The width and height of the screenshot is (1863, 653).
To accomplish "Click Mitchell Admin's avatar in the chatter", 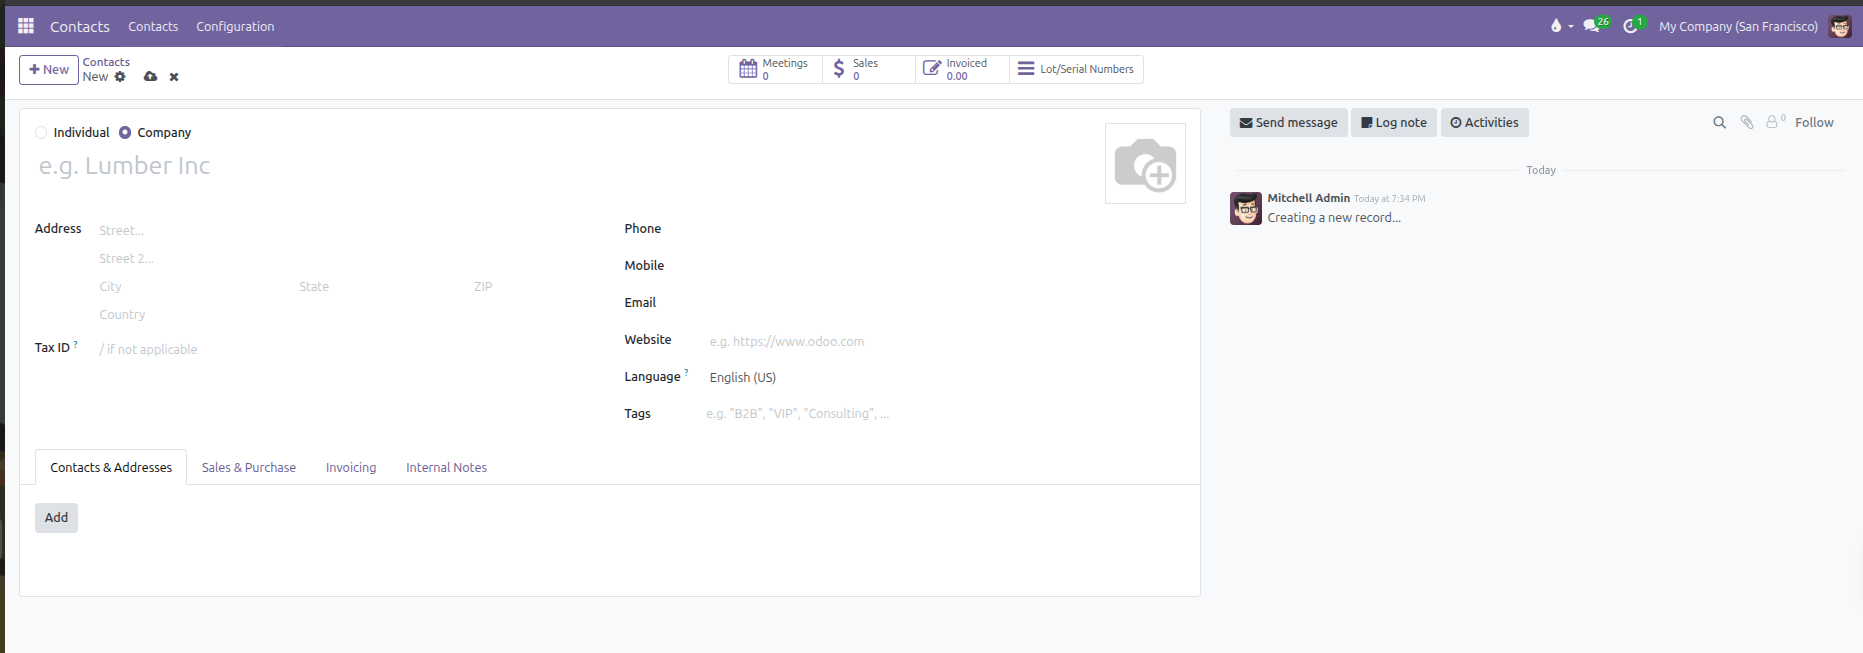I will (1246, 208).
